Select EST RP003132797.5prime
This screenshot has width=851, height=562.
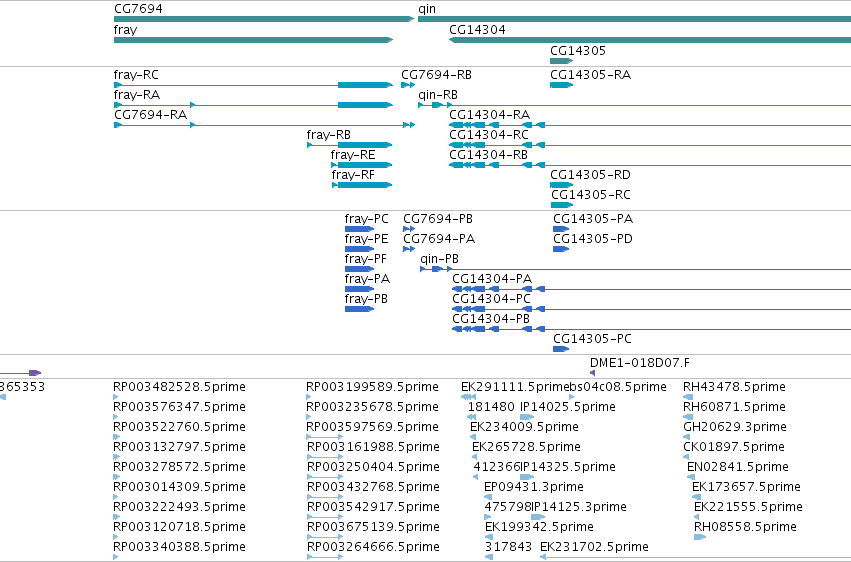coord(179,447)
